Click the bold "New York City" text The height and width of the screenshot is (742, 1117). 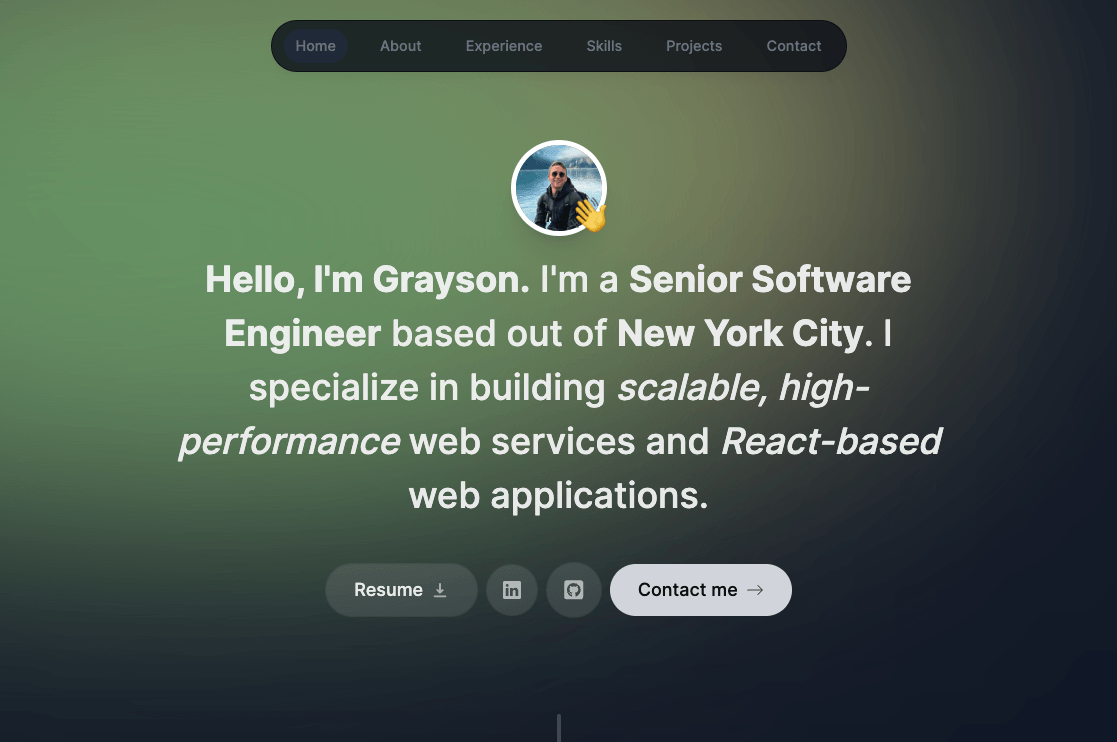739,334
